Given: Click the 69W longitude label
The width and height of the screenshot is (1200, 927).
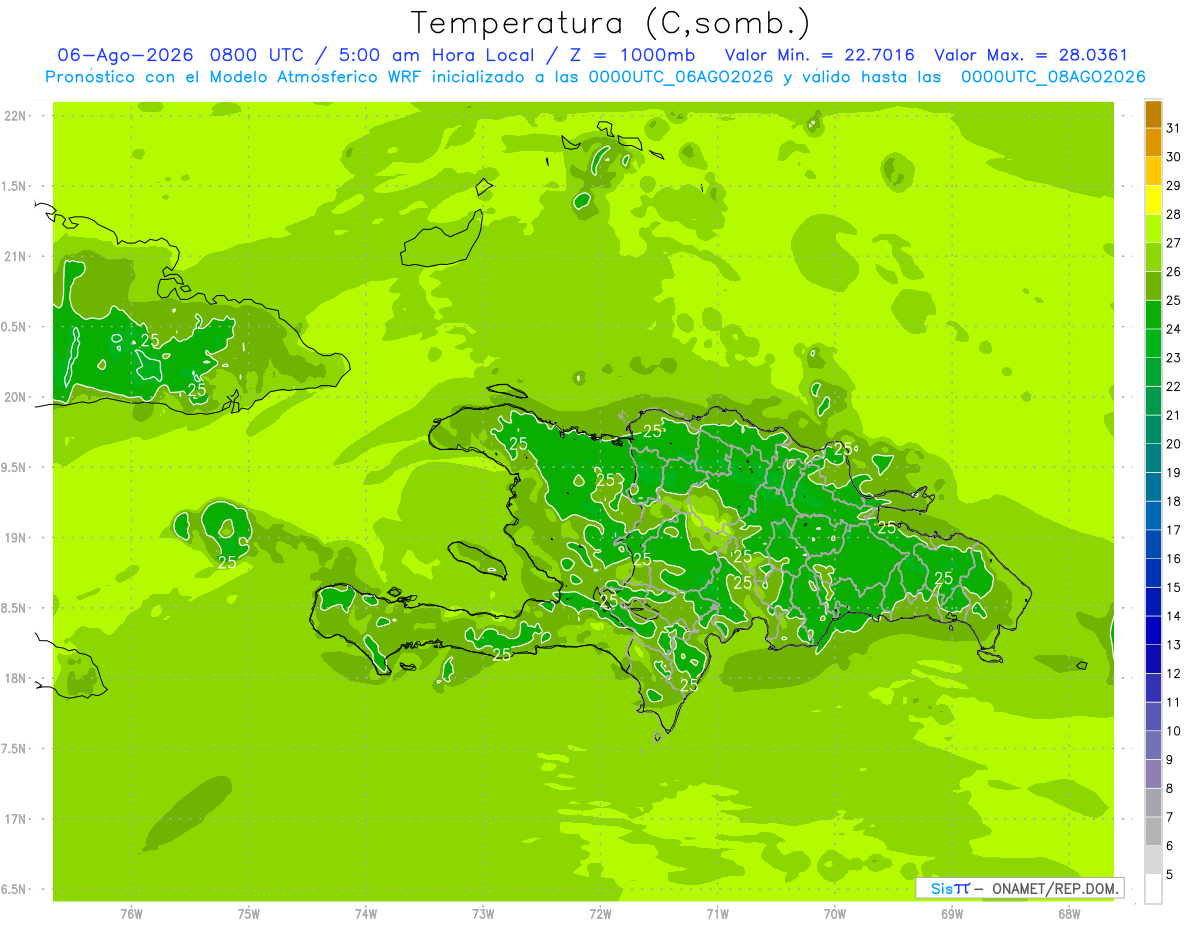Looking at the screenshot, I should pos(952,914).
